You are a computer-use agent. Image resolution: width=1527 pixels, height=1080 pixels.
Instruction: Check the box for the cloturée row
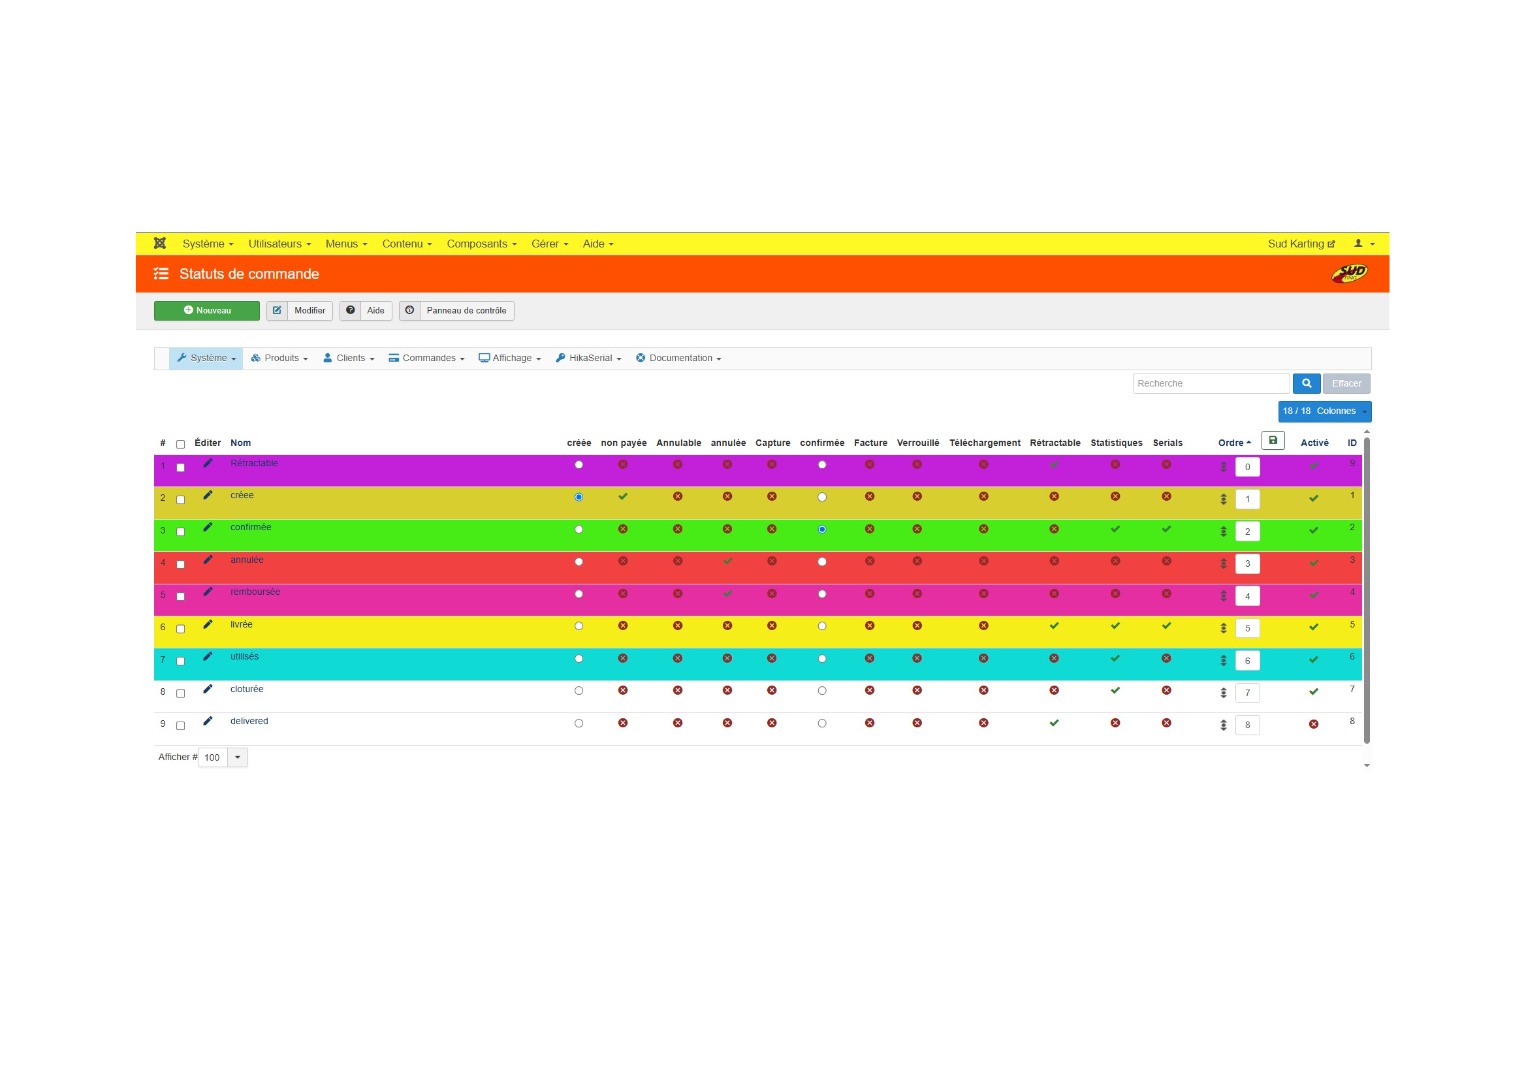pyautogui.click(x=181, y=693)
